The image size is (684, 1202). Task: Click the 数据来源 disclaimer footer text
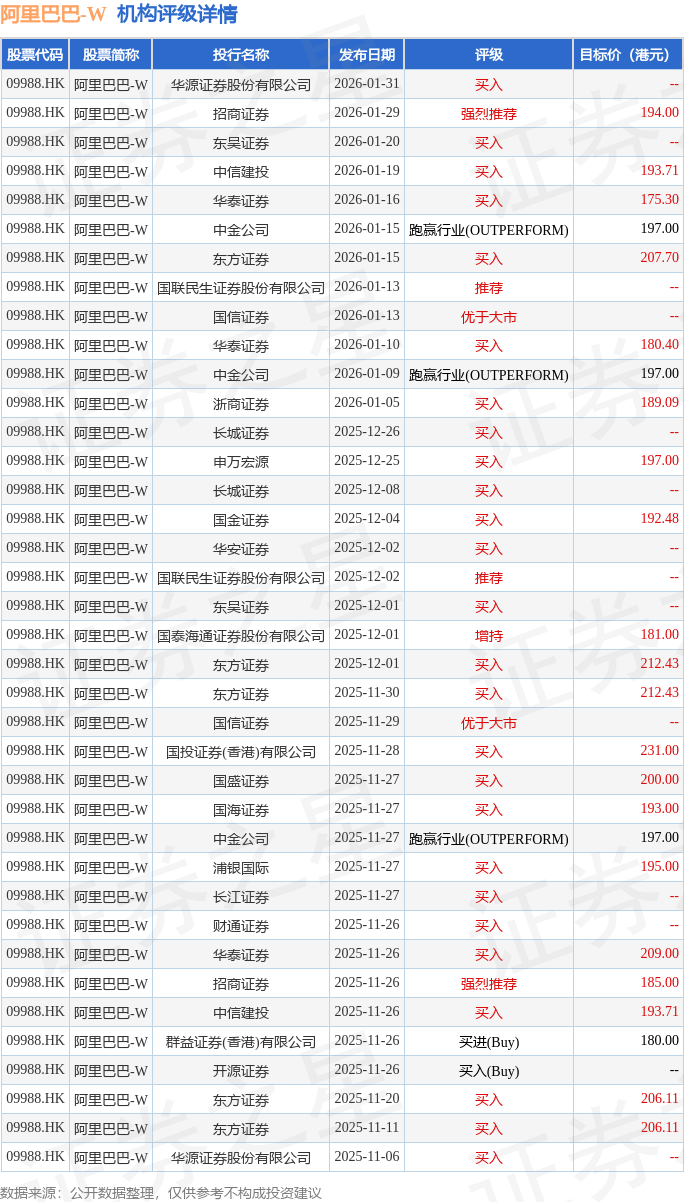[161, 1192]
